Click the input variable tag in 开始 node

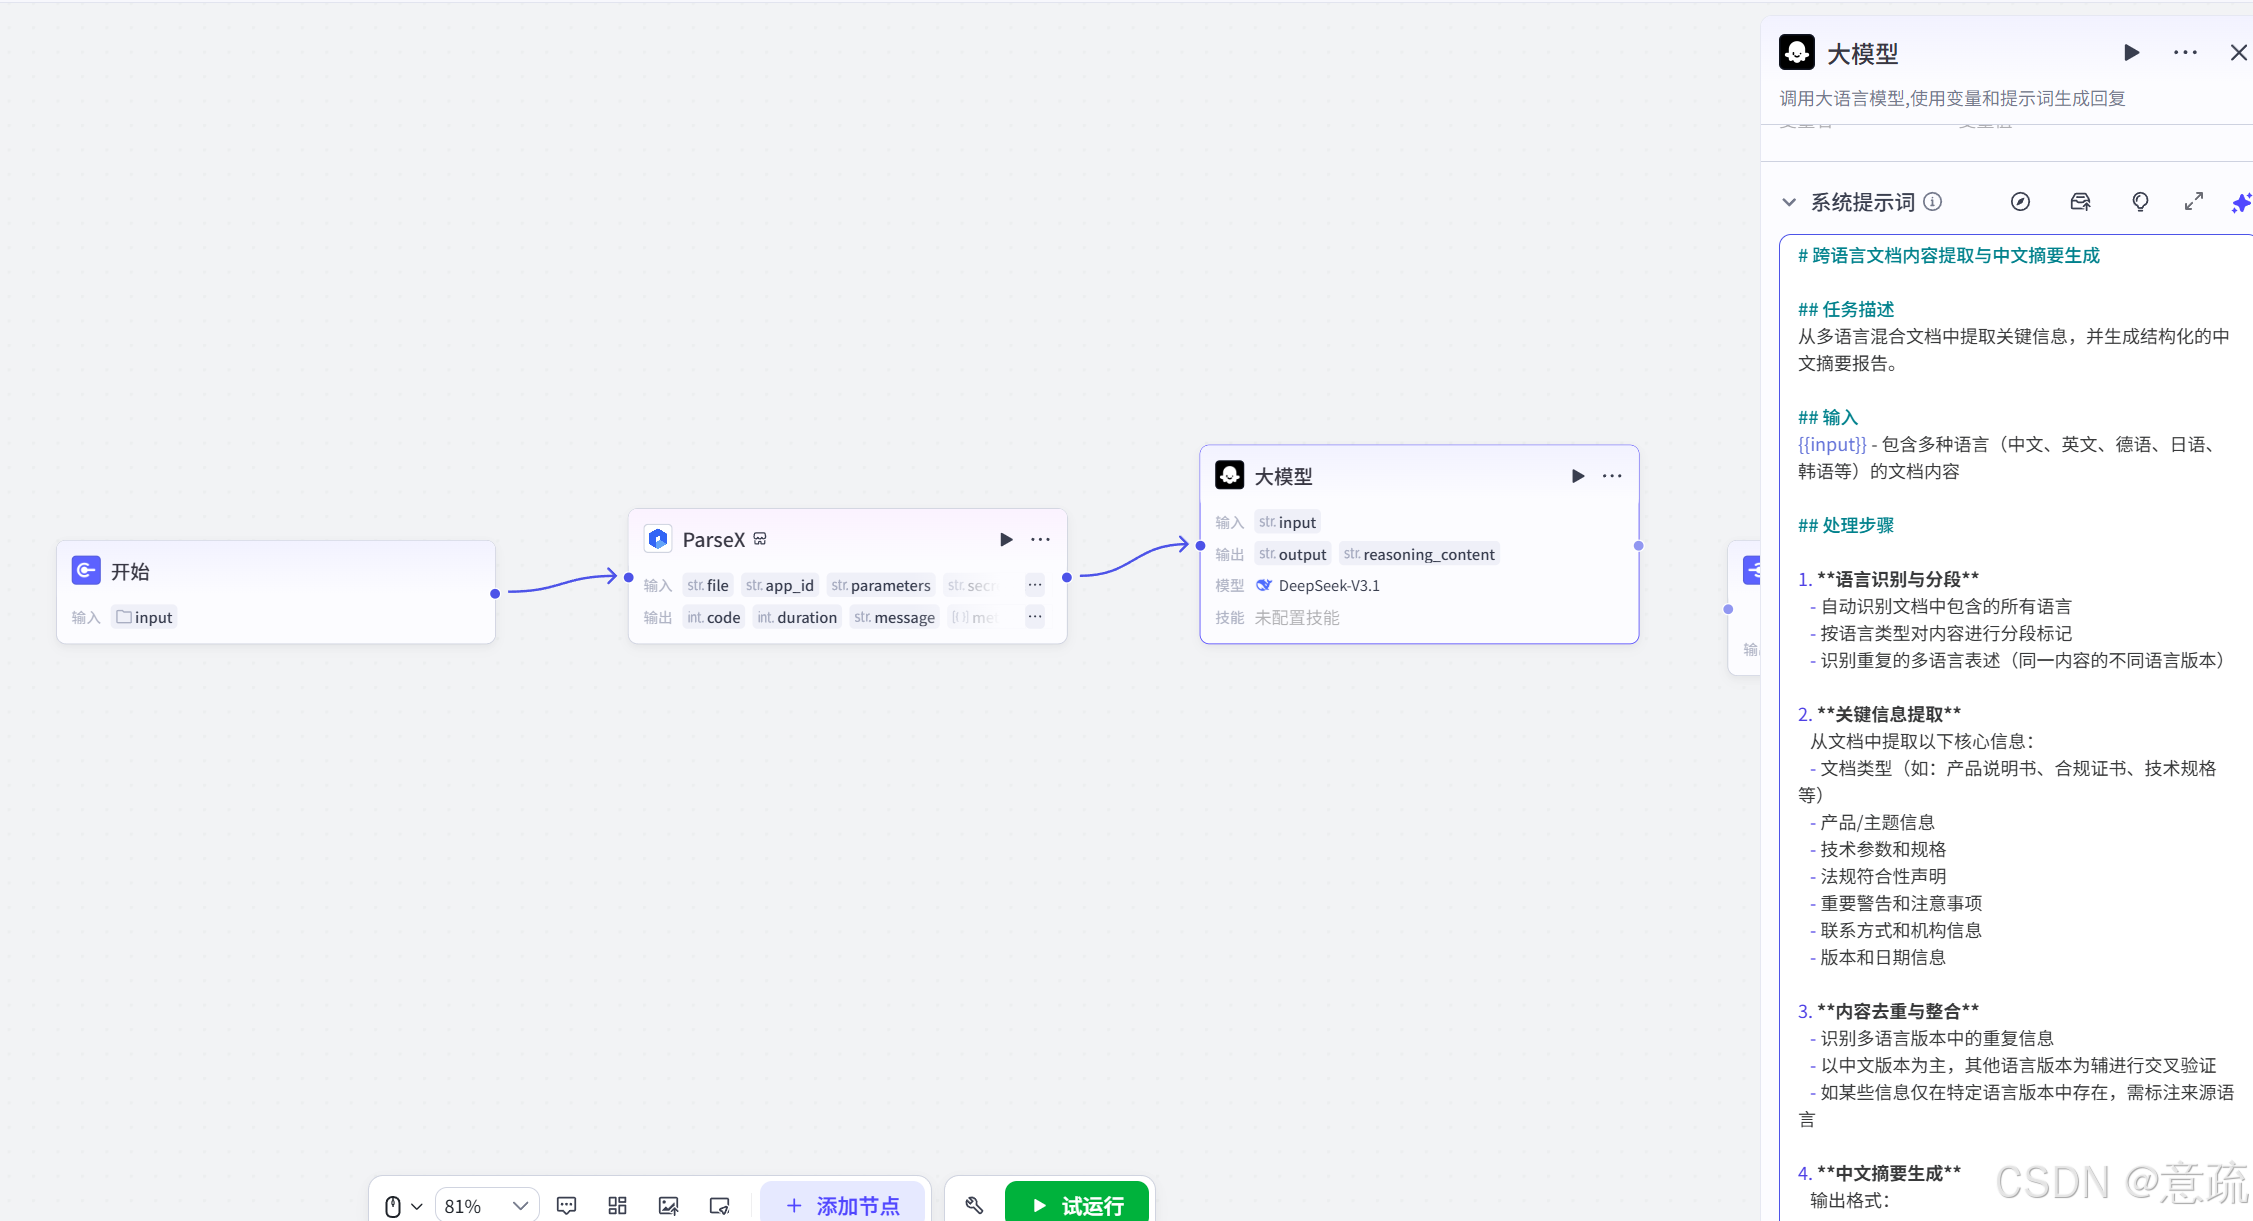tap(145, 617)
